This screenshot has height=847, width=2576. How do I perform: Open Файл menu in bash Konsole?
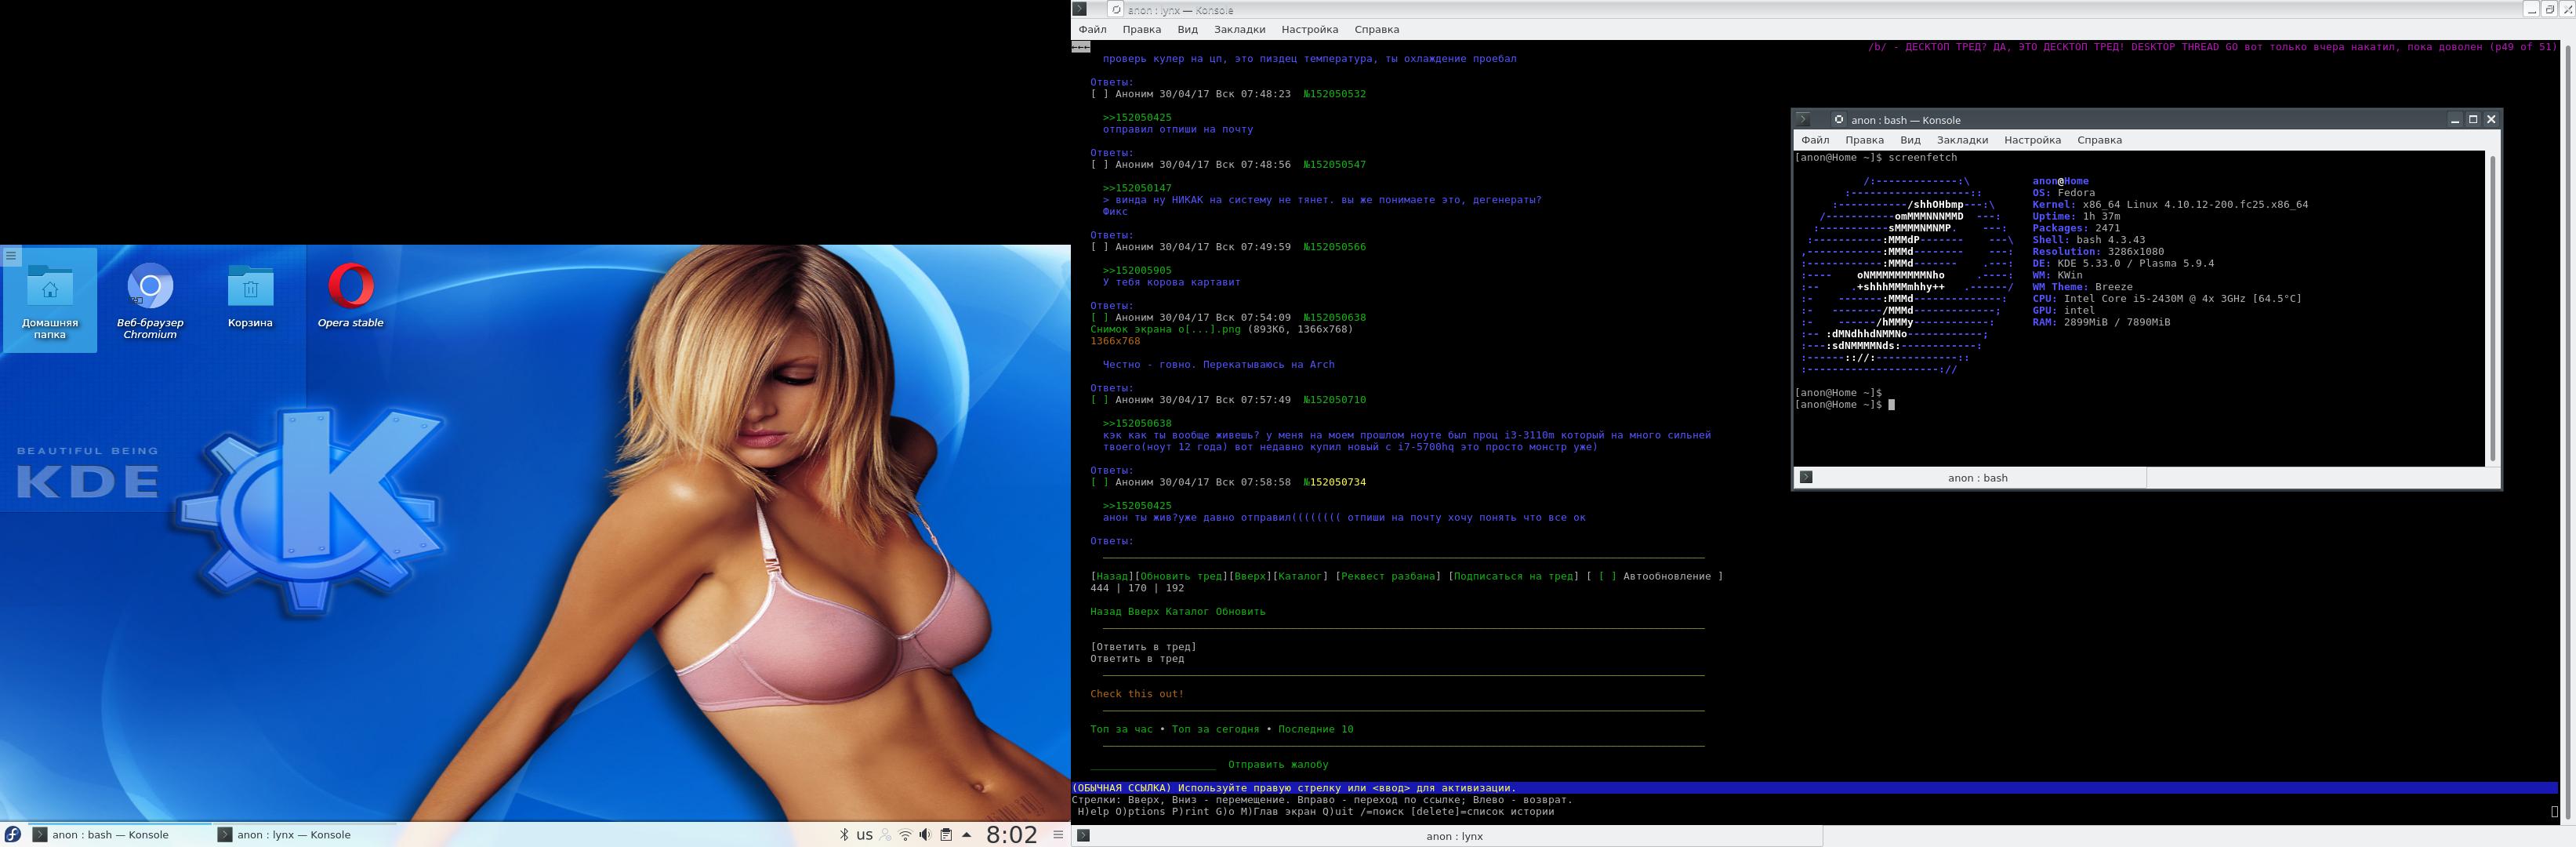coord(1815,140)
